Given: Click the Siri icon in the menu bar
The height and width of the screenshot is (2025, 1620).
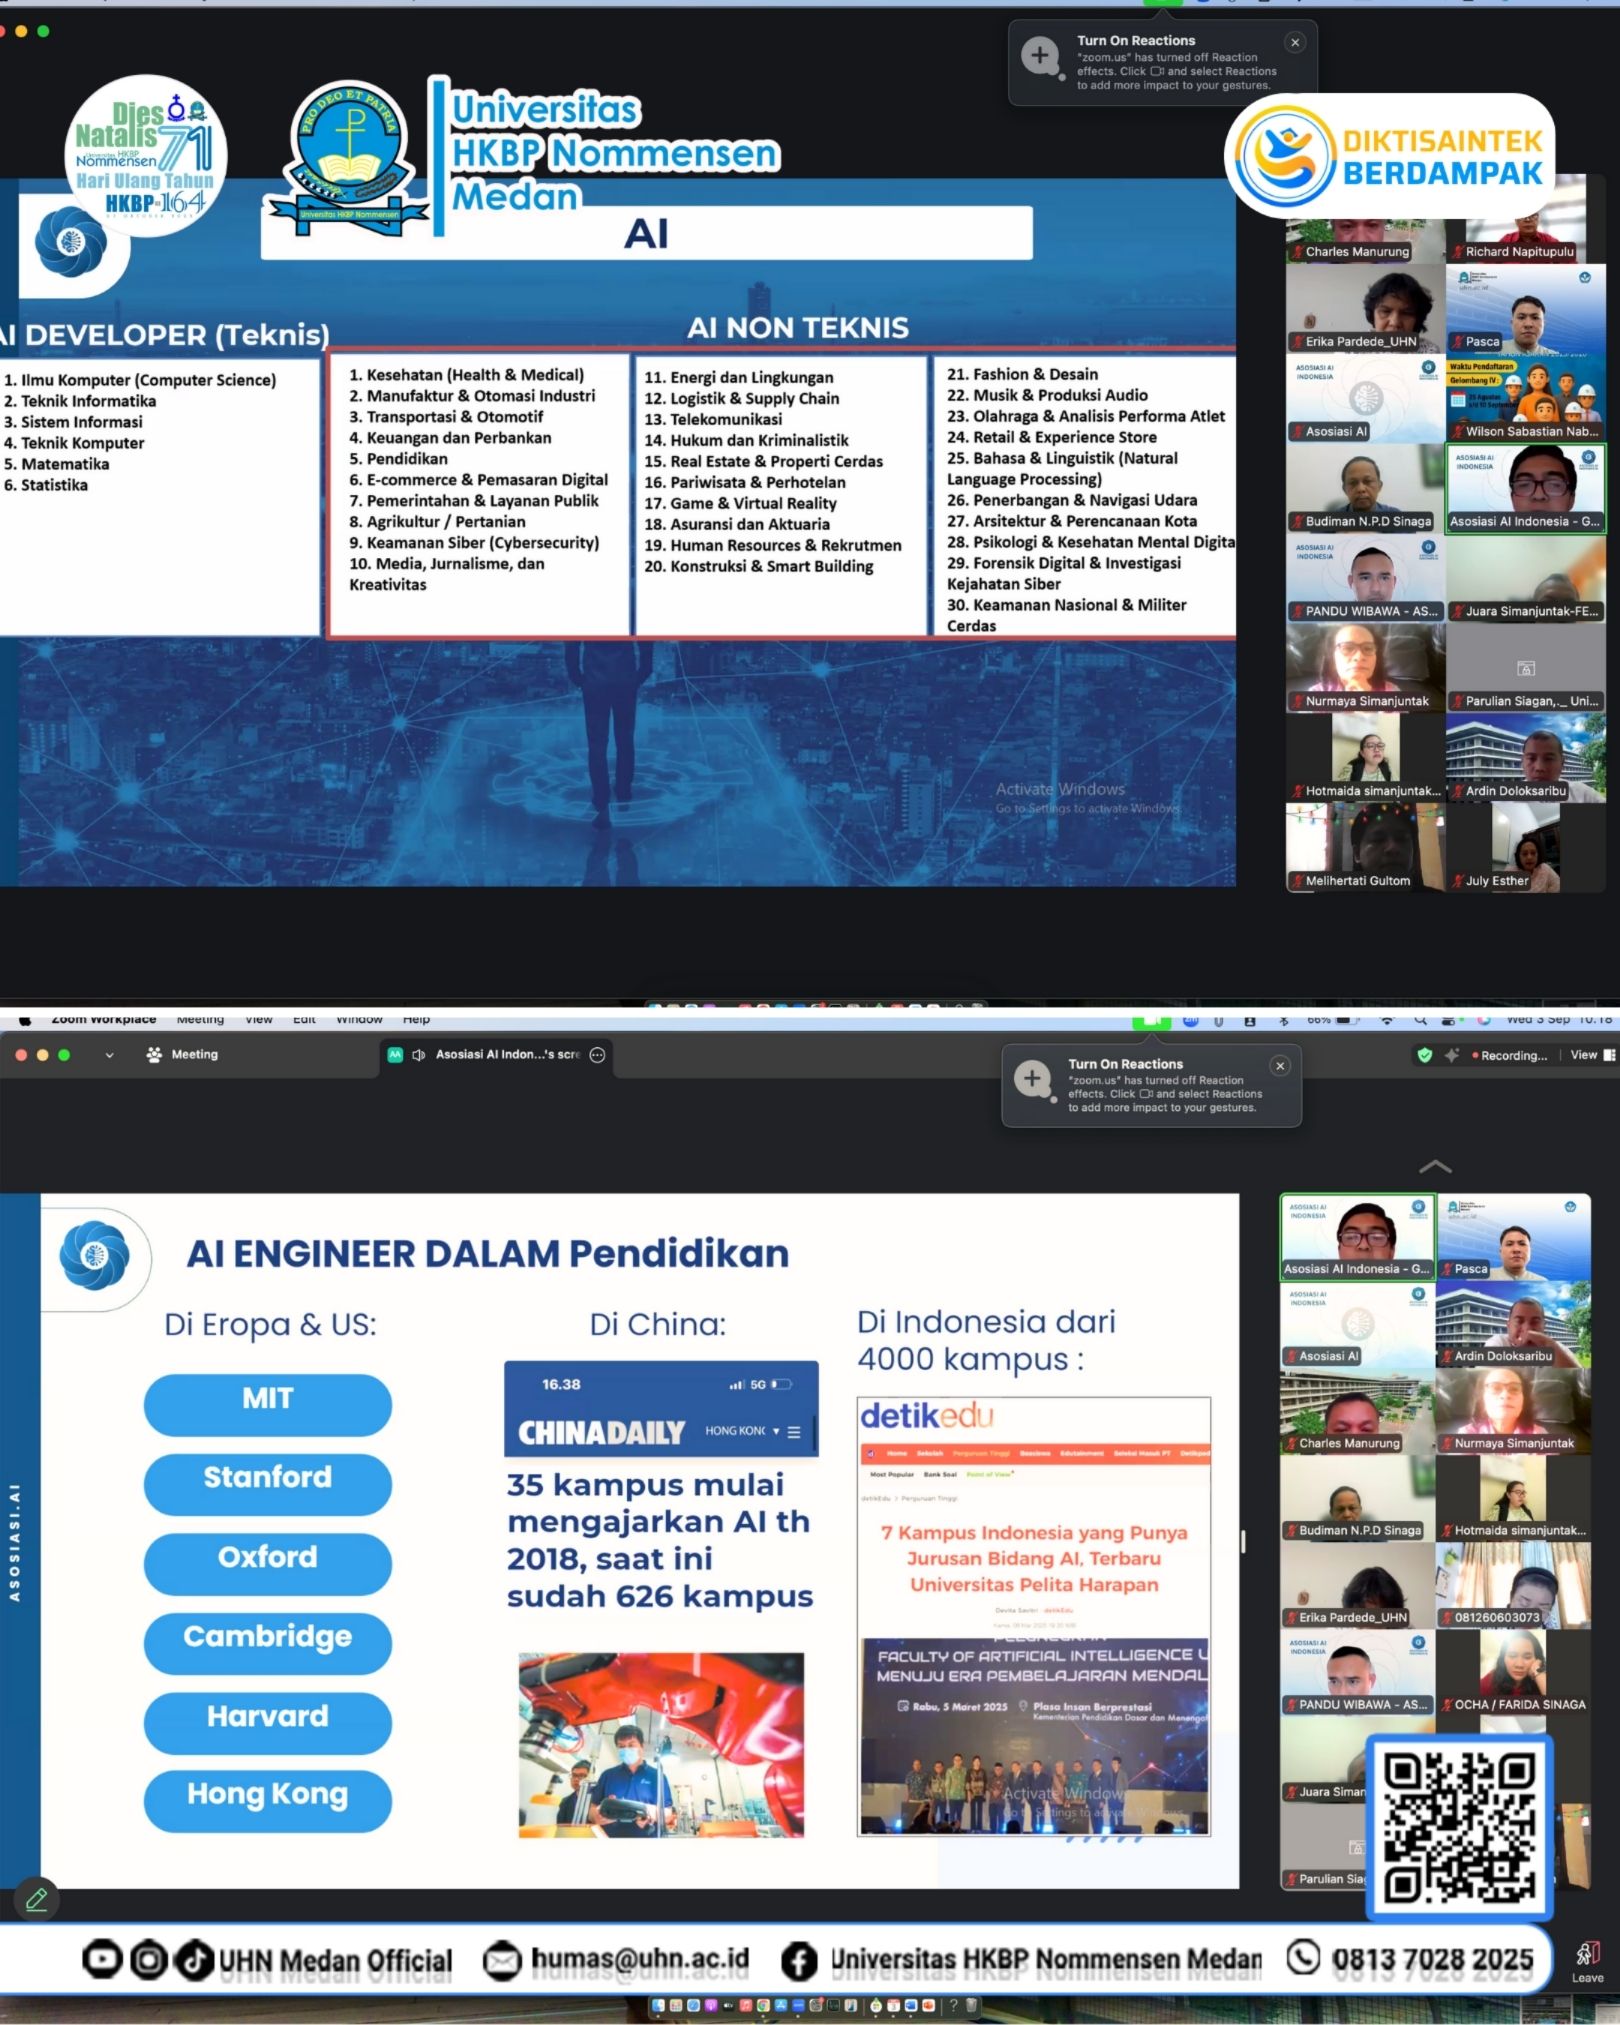Looking at the screenshot, I should [1483, 1020].
